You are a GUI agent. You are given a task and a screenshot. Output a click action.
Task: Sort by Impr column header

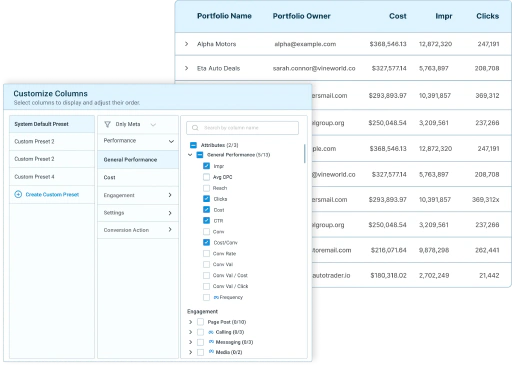444,16
